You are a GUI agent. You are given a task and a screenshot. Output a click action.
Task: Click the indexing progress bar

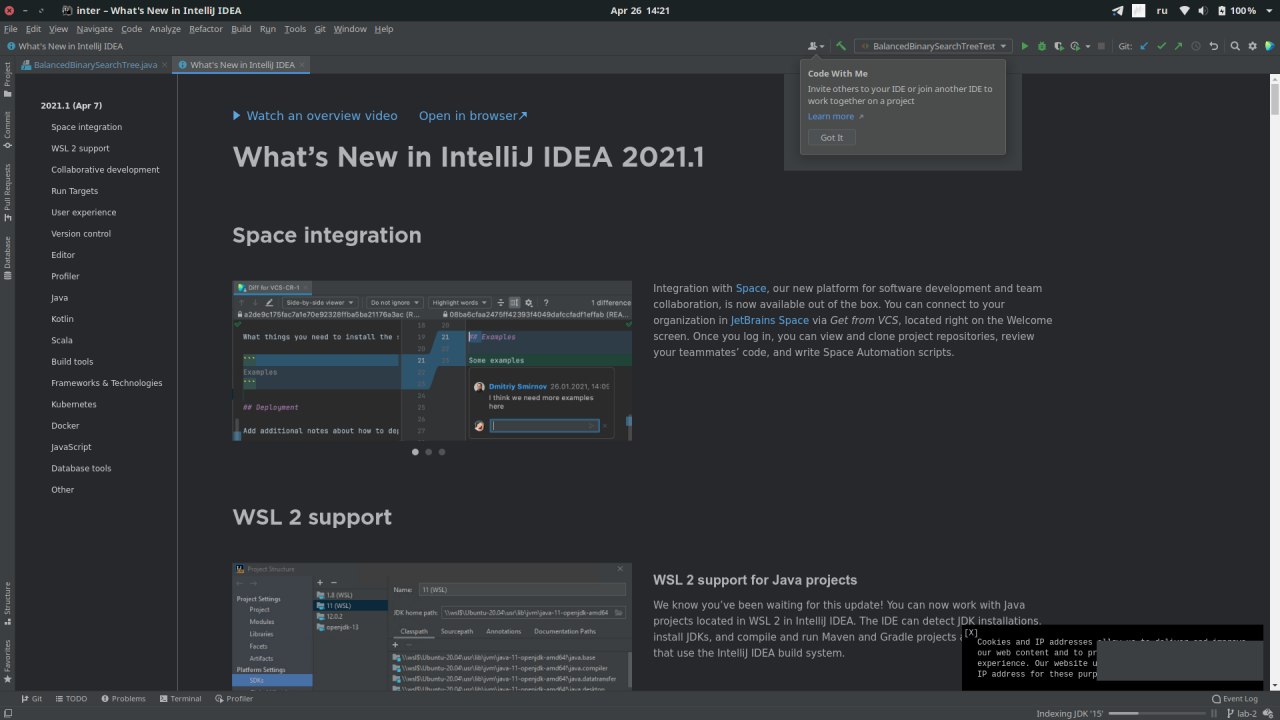tap(1157, 714)
